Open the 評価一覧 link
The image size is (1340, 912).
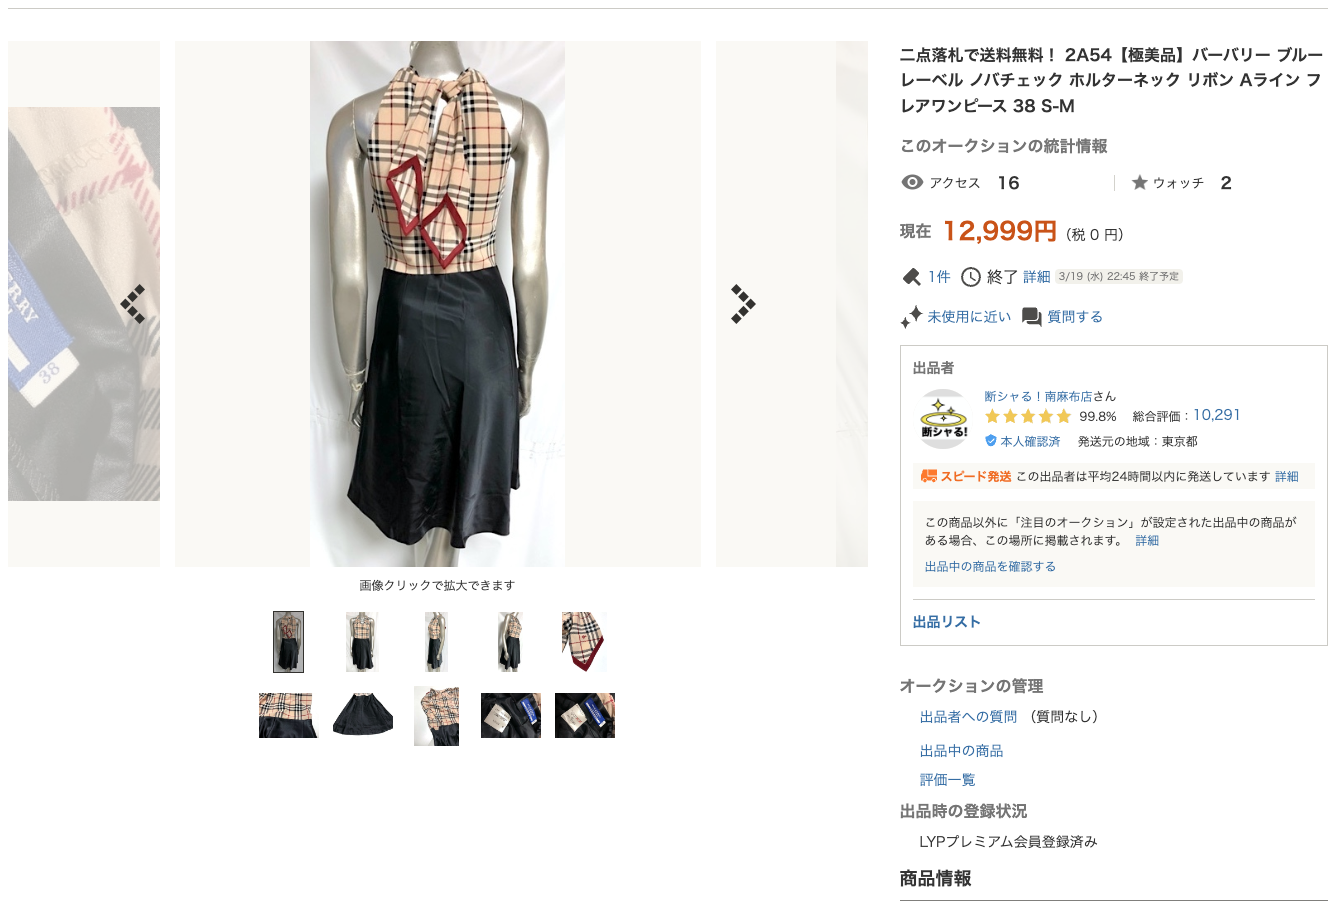pos(947,780)
